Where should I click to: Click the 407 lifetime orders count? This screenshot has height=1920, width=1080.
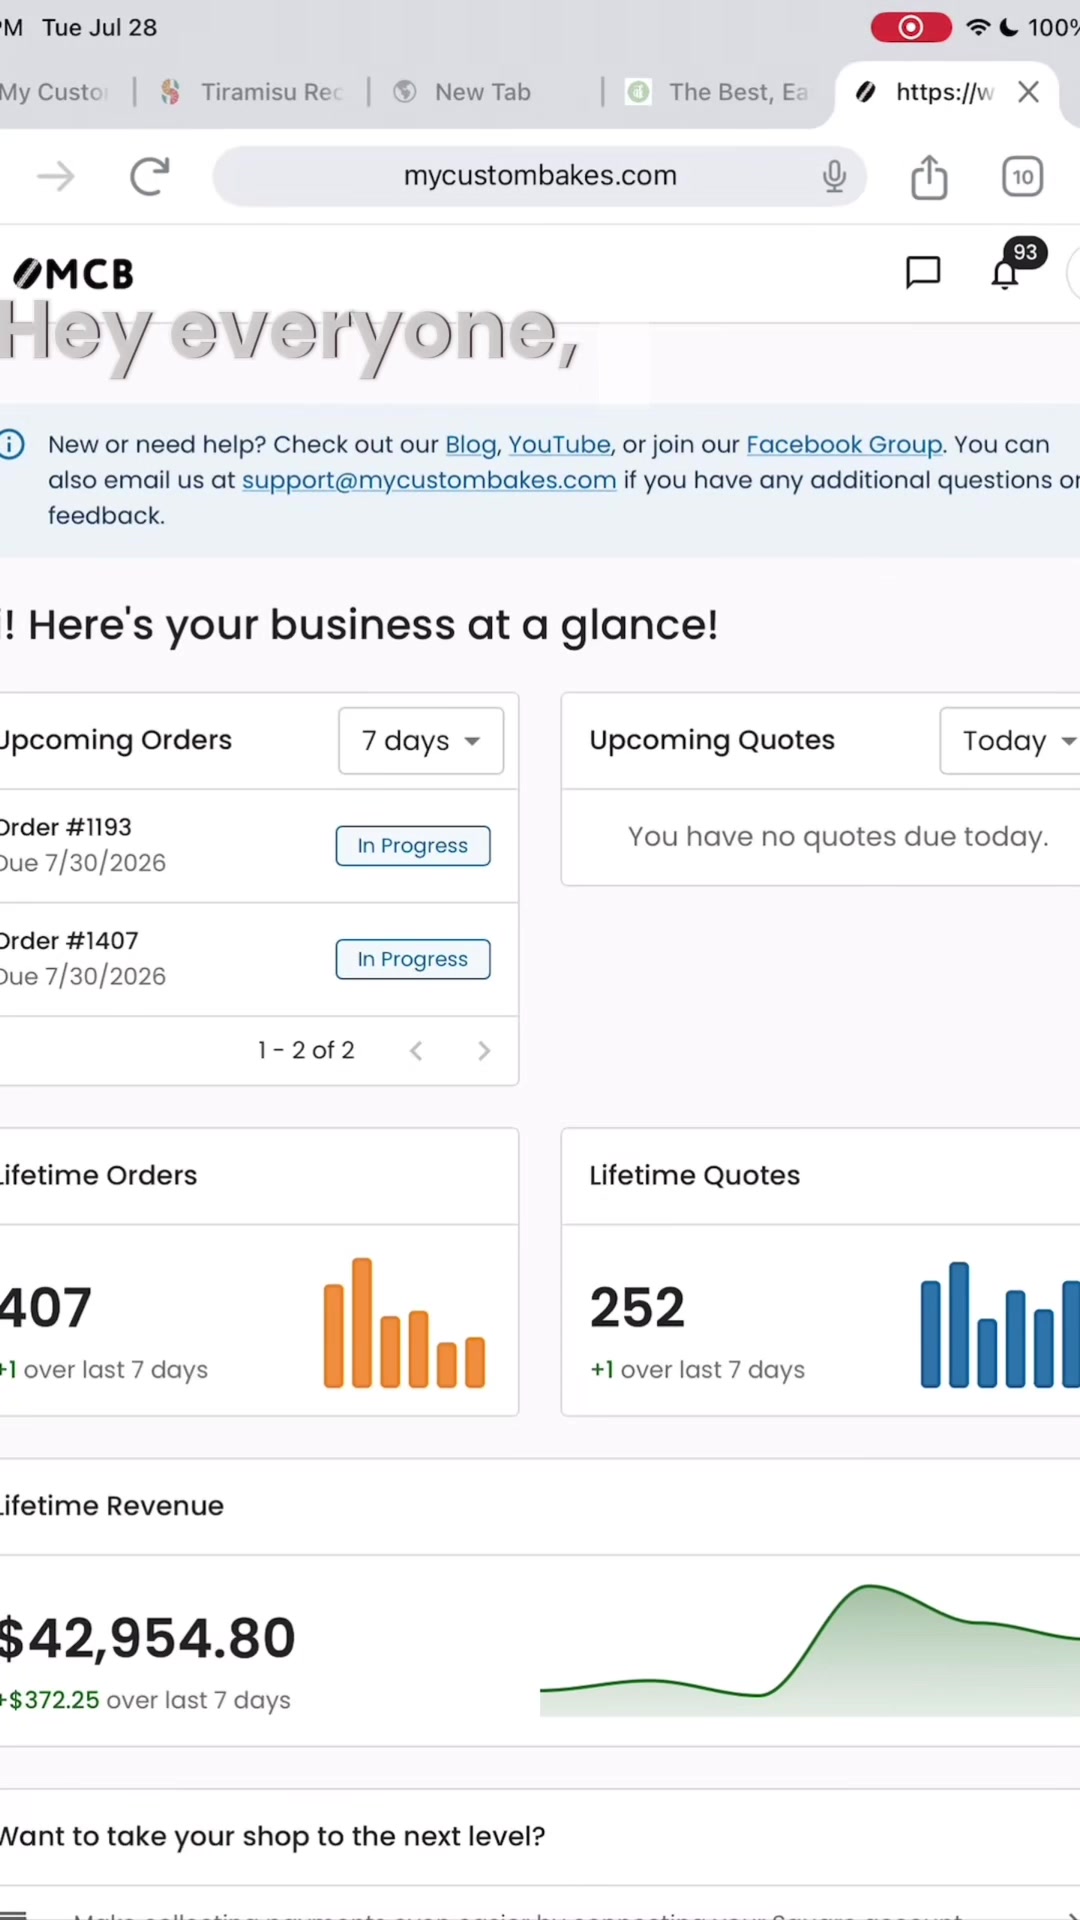(x=45, y=1308)
